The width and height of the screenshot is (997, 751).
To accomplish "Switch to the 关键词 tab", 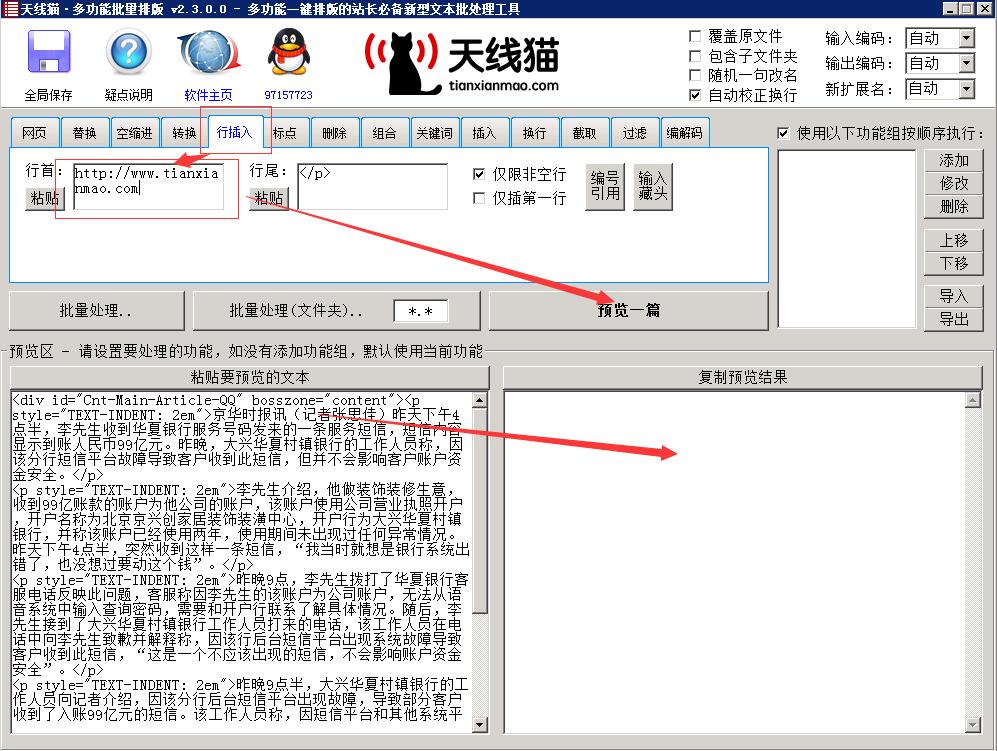I will [x=434, y=133].
